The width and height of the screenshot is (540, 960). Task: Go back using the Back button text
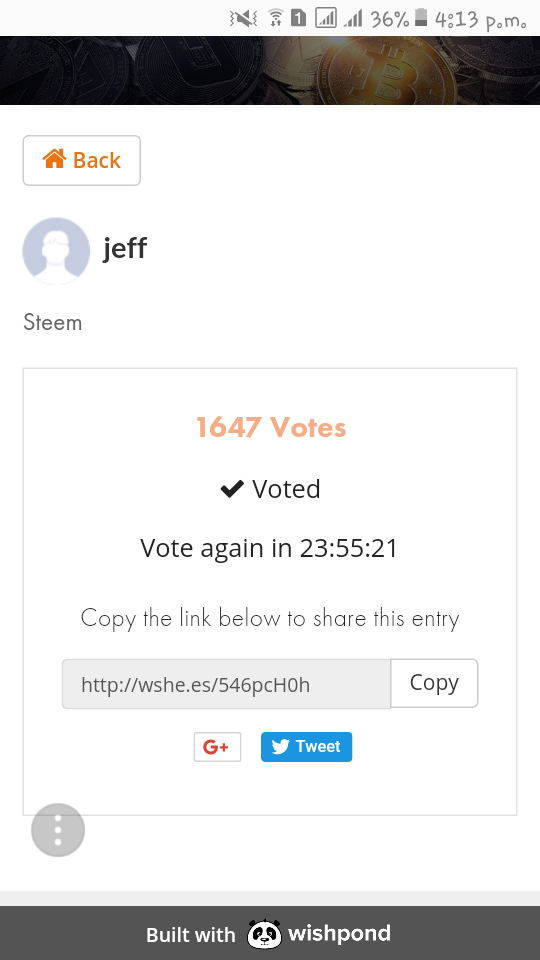pos(97,160)
